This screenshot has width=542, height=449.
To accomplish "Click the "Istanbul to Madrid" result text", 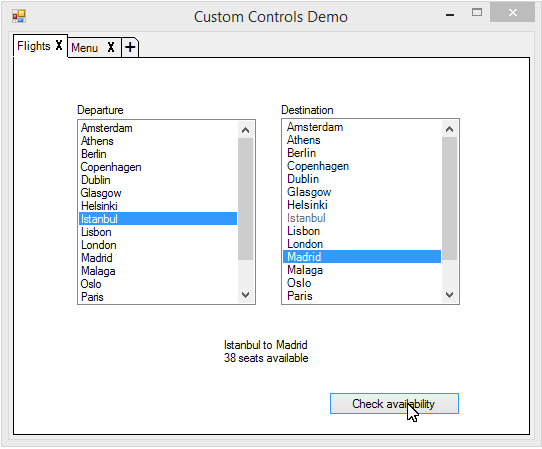I will coord(265,345).
